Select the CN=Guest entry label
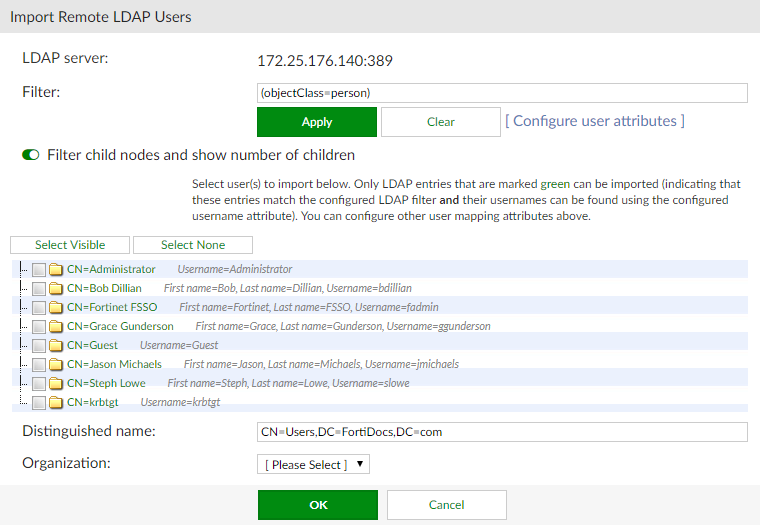The image size is (760, 525). point(92,345)
